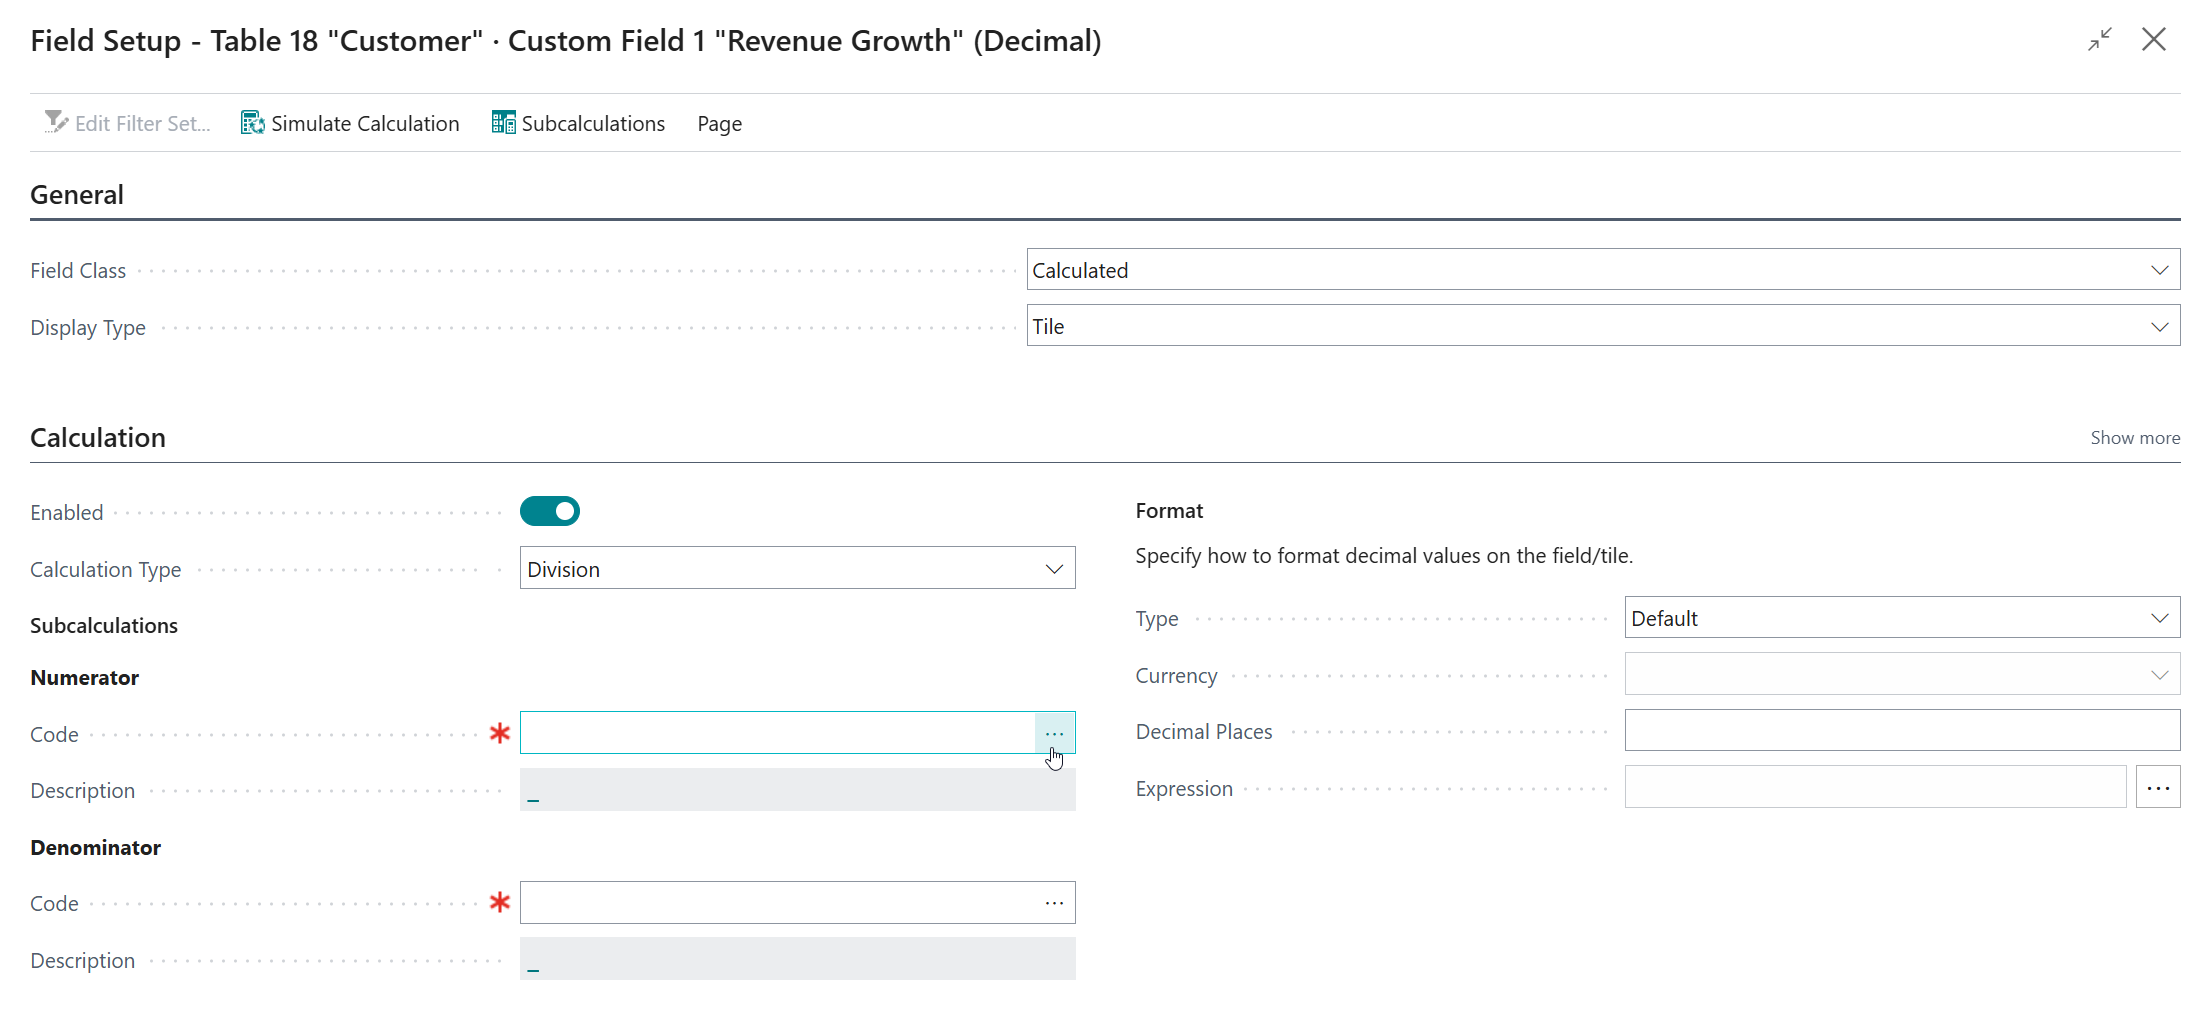Close the Field Setup dialog

point(2153,40)
